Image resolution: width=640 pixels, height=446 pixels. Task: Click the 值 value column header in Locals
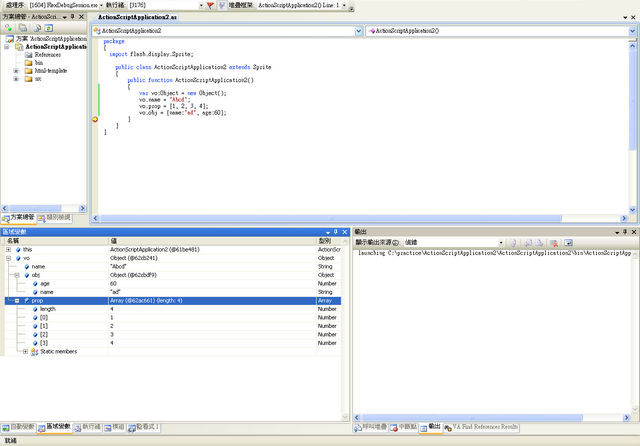tap(212, 241)
